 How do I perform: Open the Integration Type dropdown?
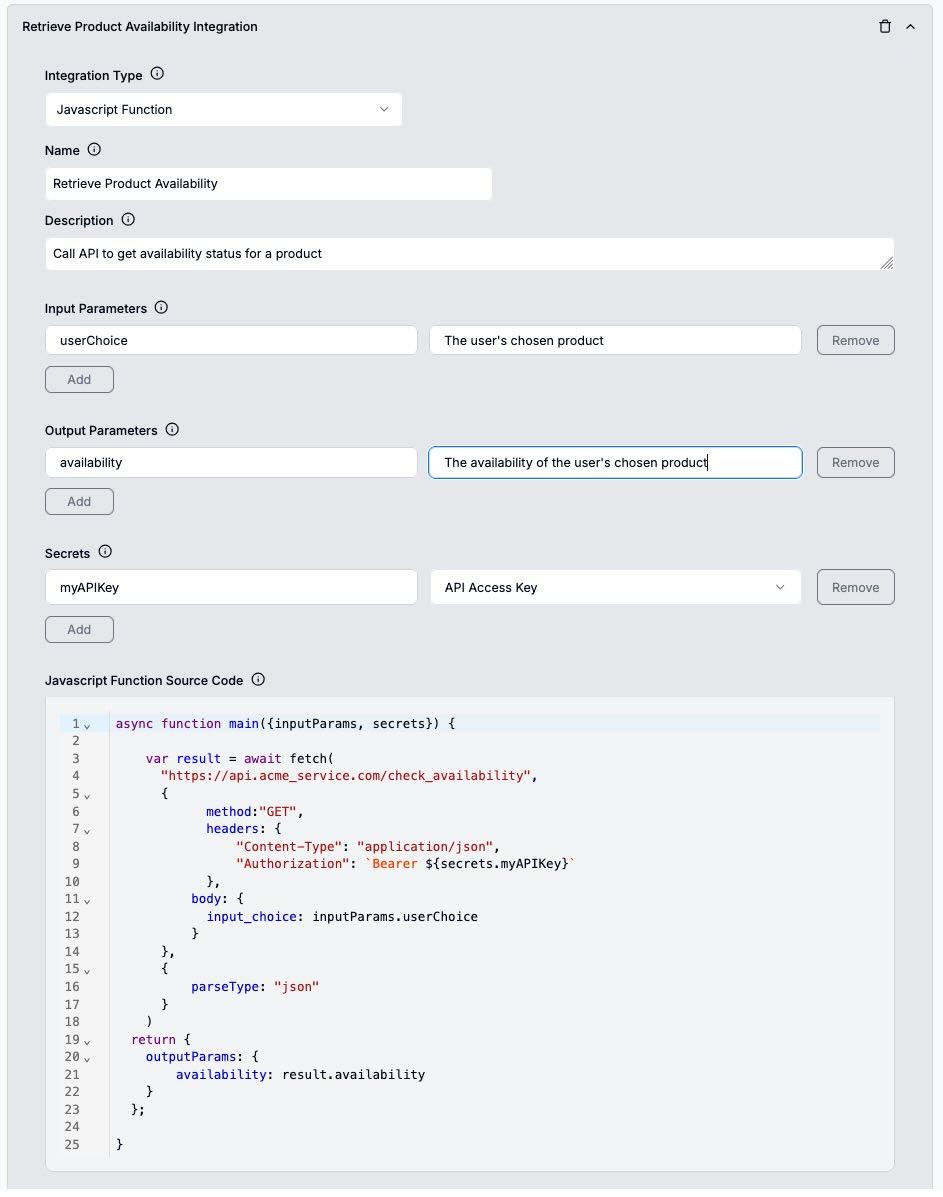tap(224, 110)
